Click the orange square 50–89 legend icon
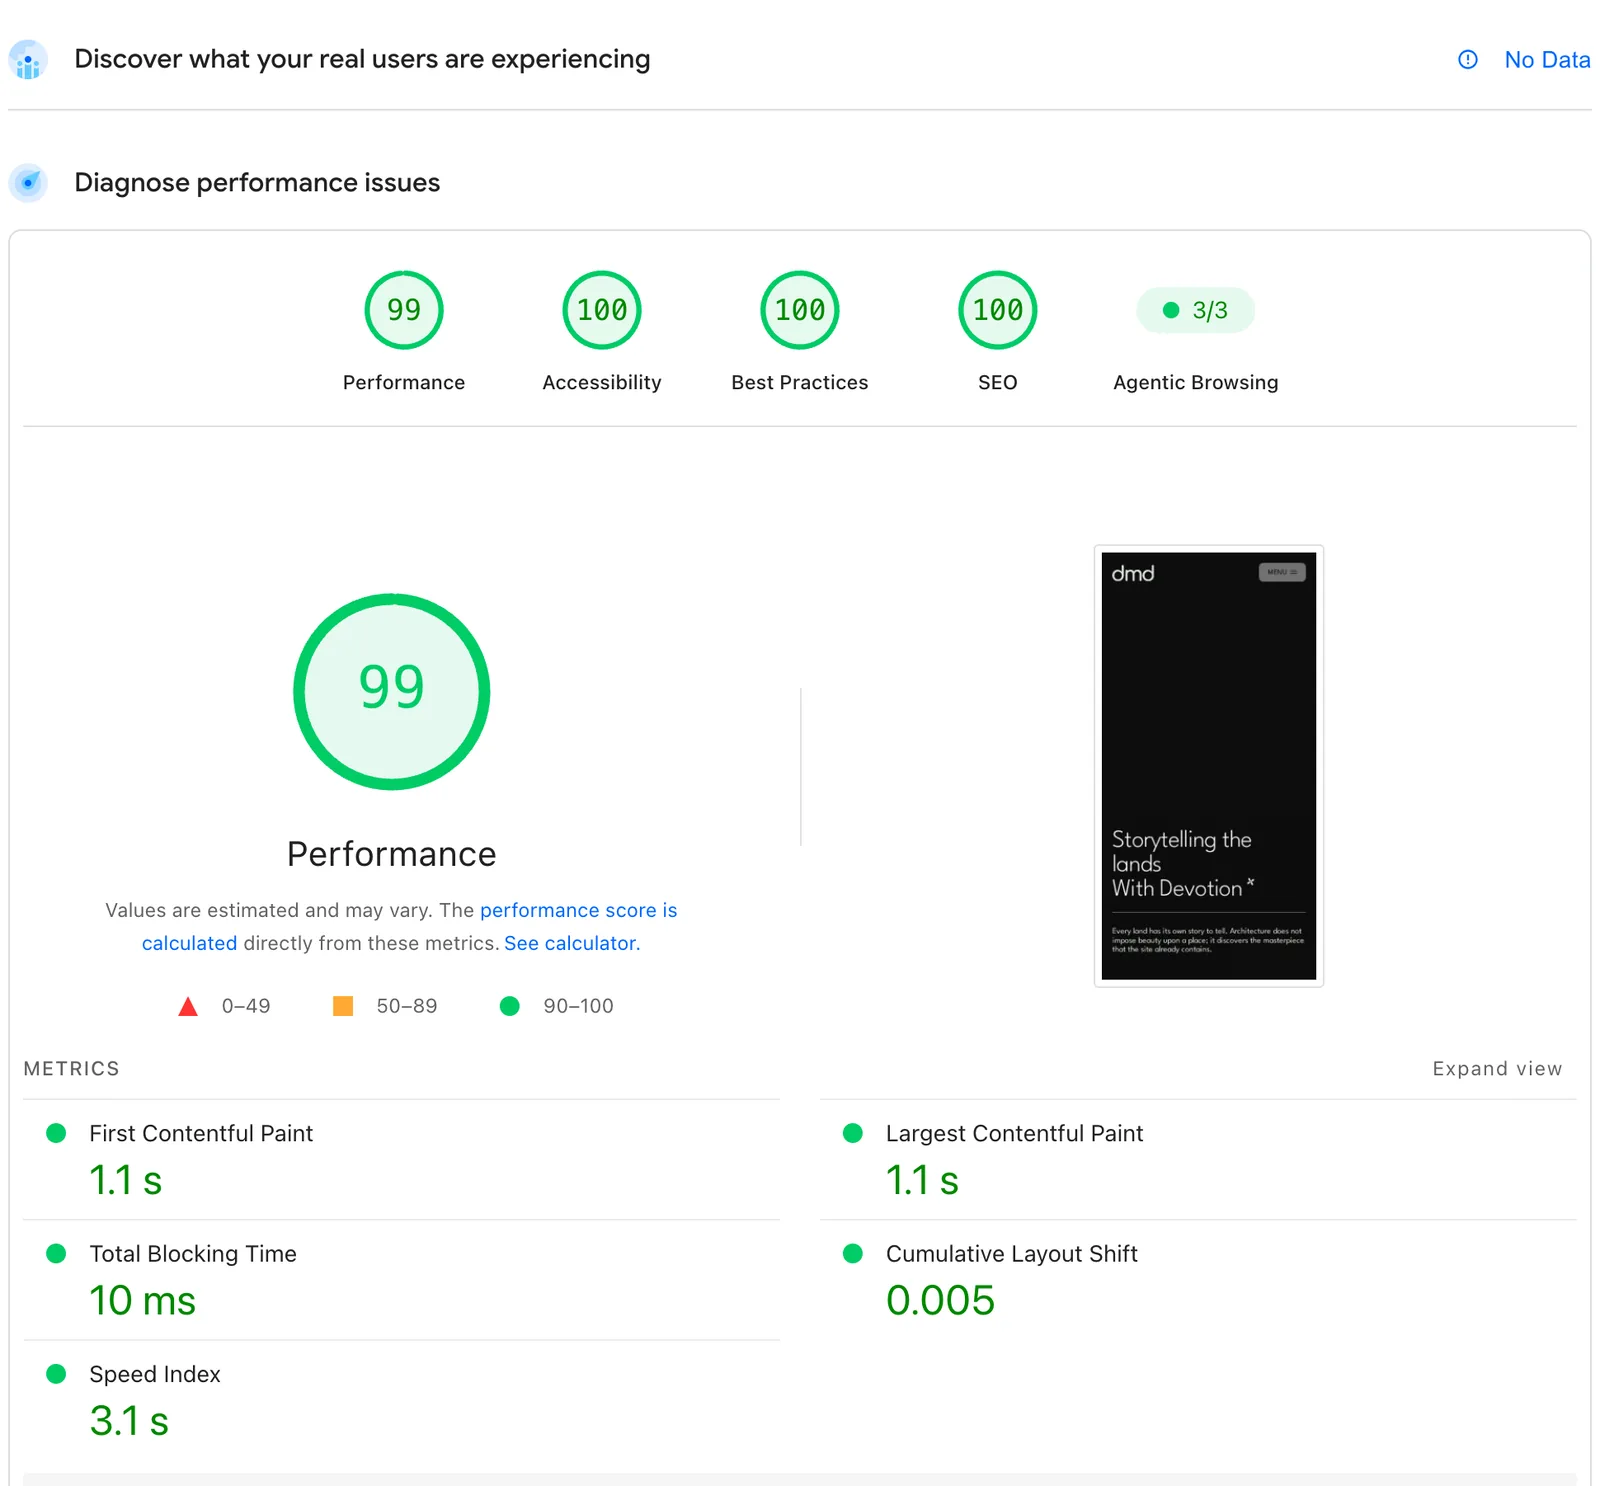Viewport: 1600px width, 1486px height. point(343,1006)
